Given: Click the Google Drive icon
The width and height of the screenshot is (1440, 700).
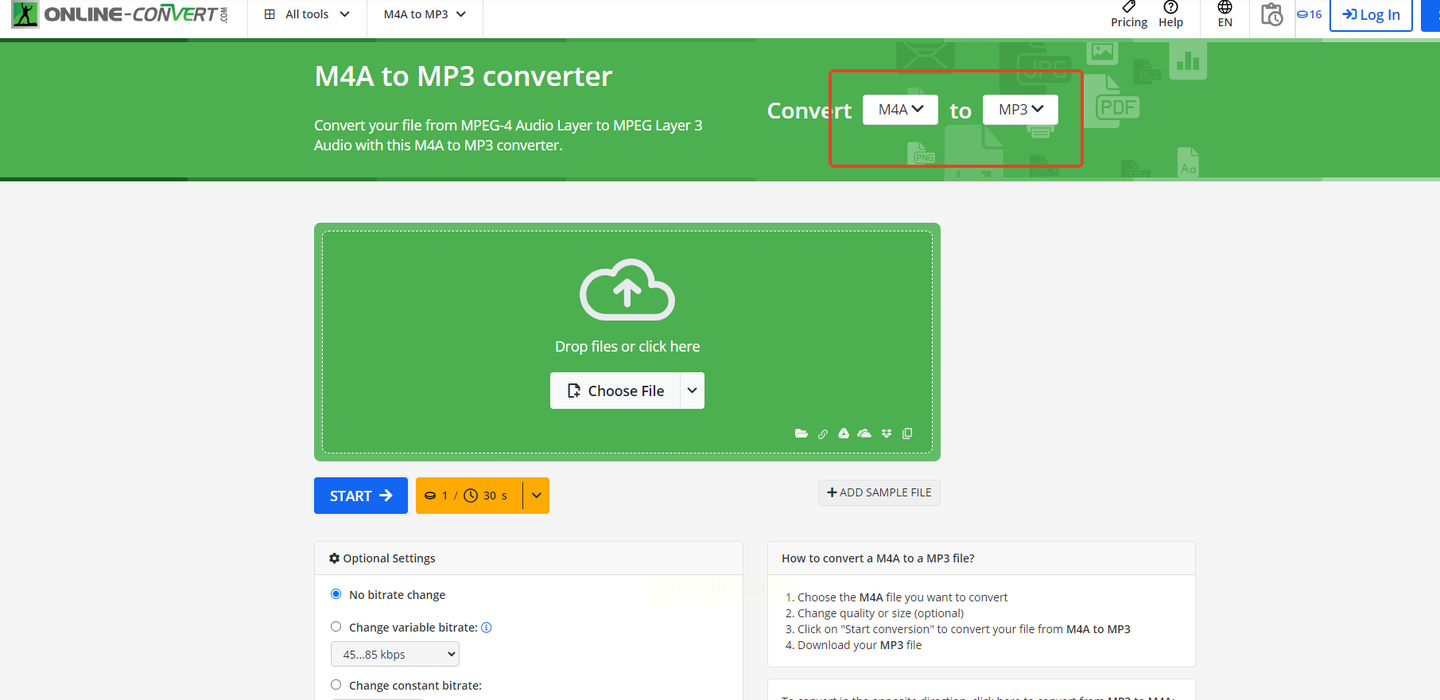Looking at the screenshot, I should (844, 434).
